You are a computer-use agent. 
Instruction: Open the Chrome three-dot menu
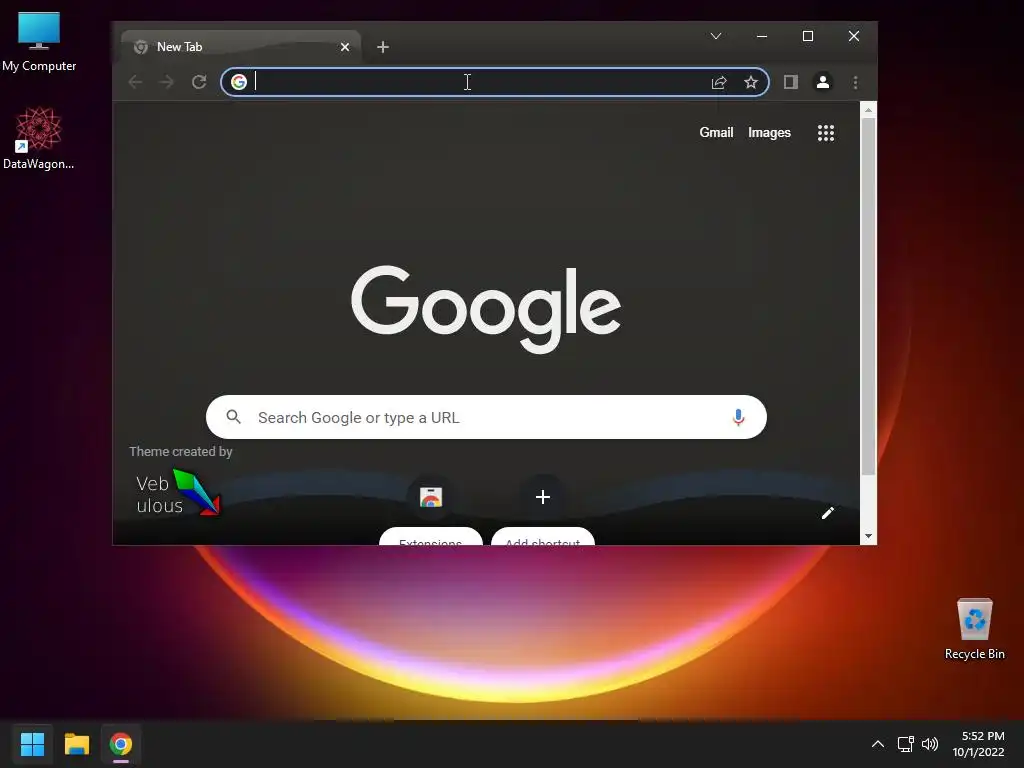click(856, 82)
